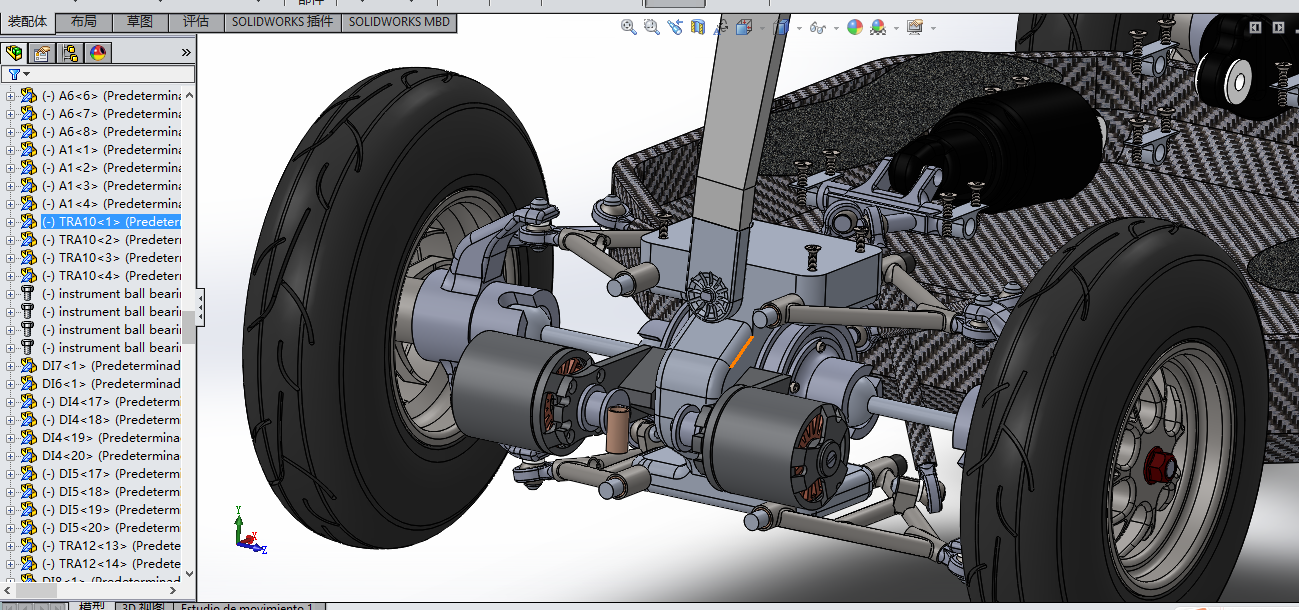Expand the A6<6> component node
This screenshot has width=1299, height=610.
(x=11, y=96)
